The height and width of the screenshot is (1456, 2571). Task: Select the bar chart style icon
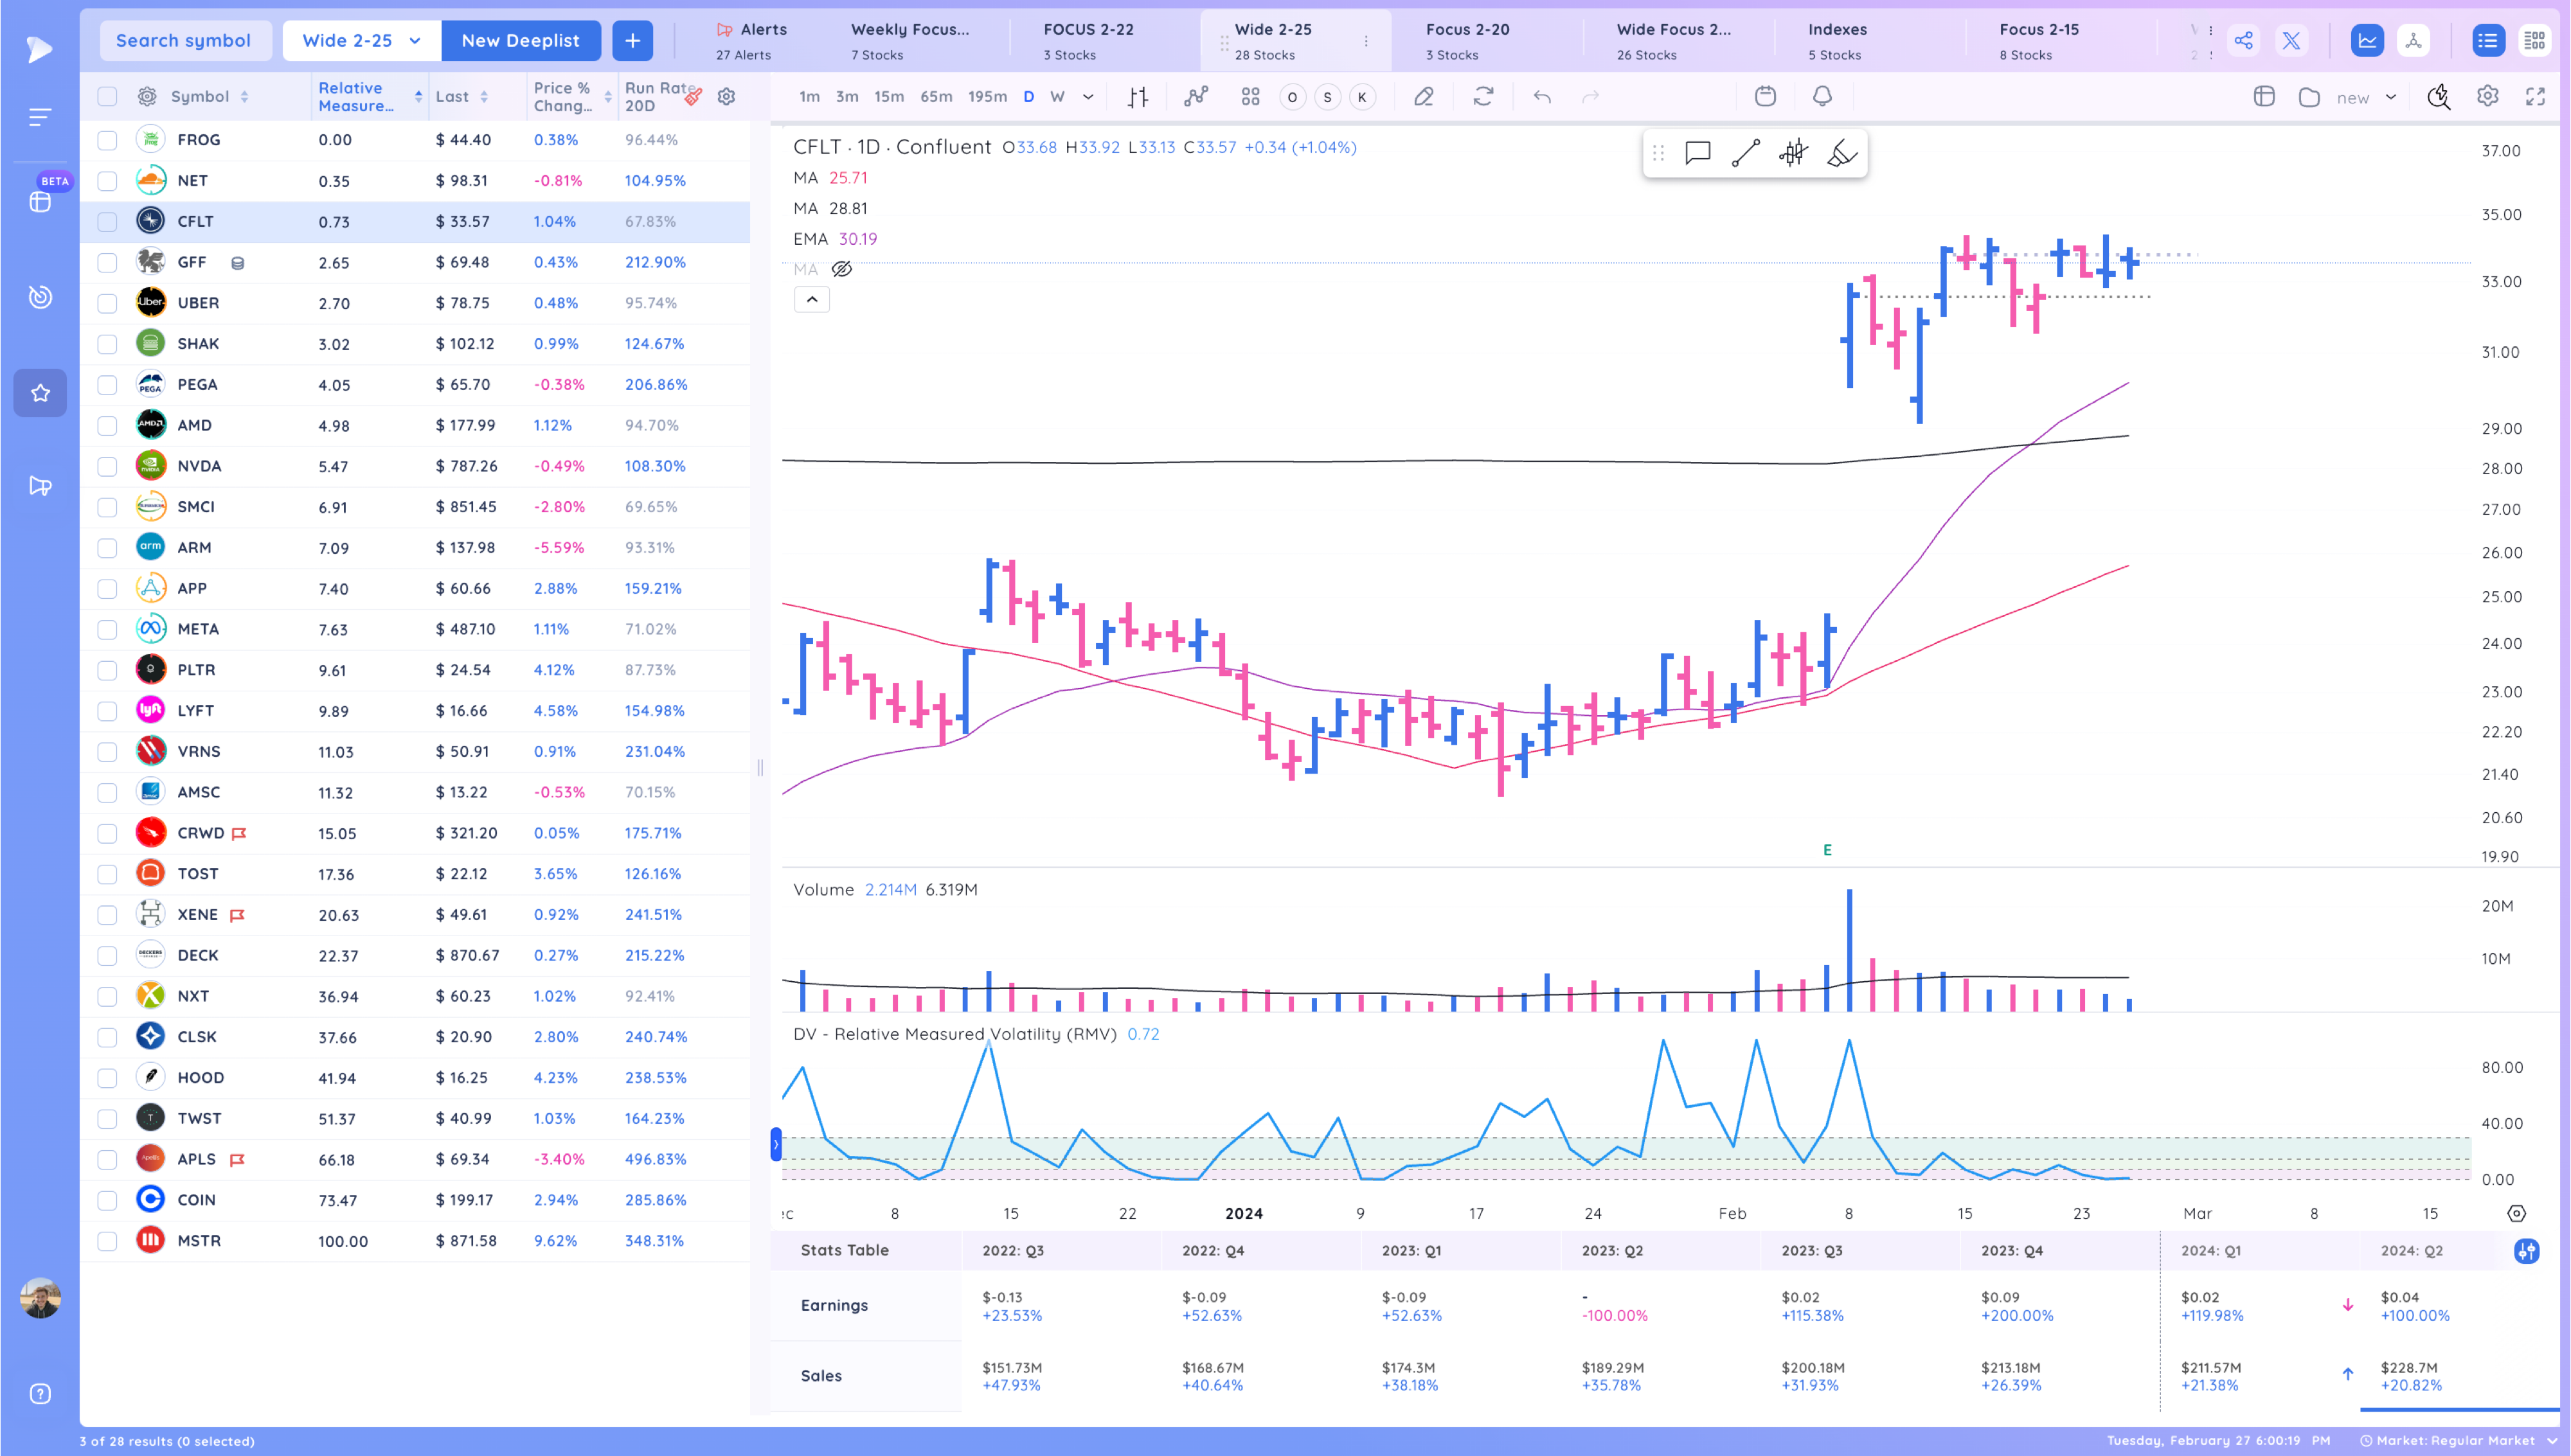click(1138, 97)
